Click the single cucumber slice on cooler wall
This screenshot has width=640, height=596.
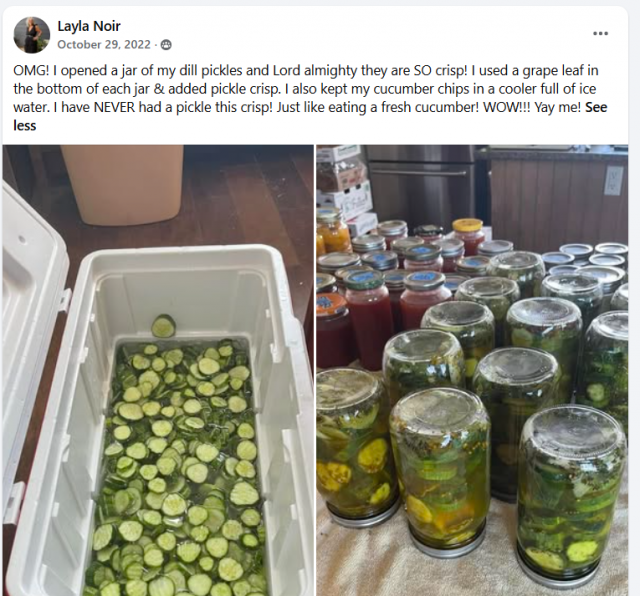[x=163, y=326]
